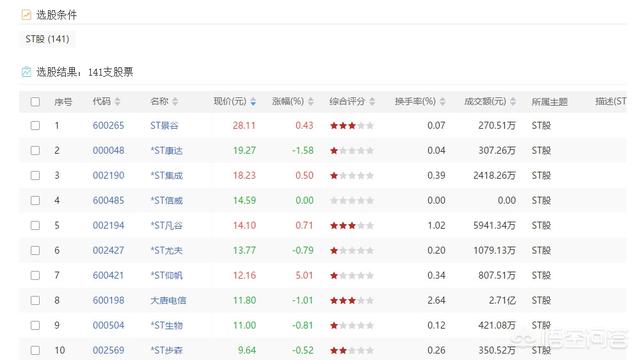Click the 选股条件 edit icon

(26, 15)
